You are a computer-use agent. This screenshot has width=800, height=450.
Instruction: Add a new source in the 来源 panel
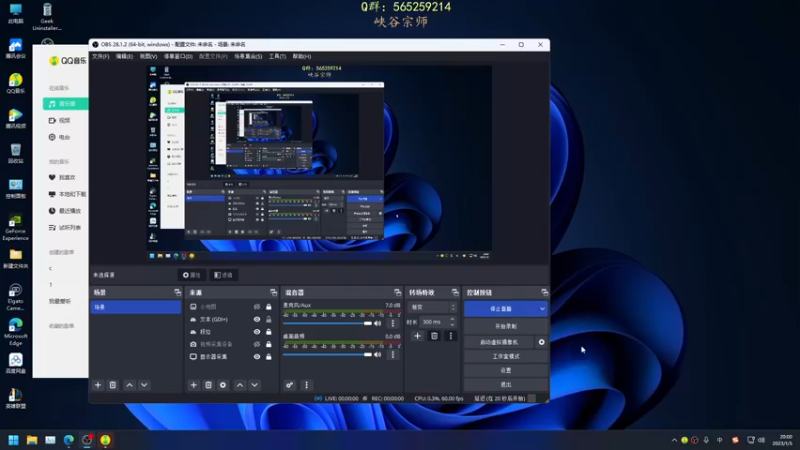tap(193, 385)
